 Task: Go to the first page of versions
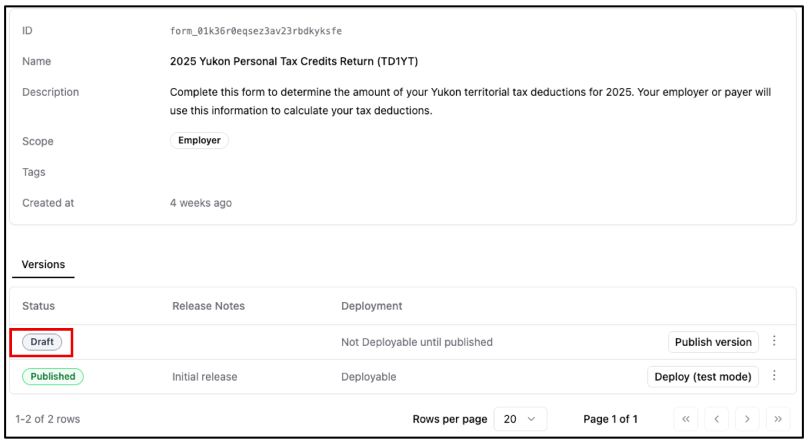point(686,419)
